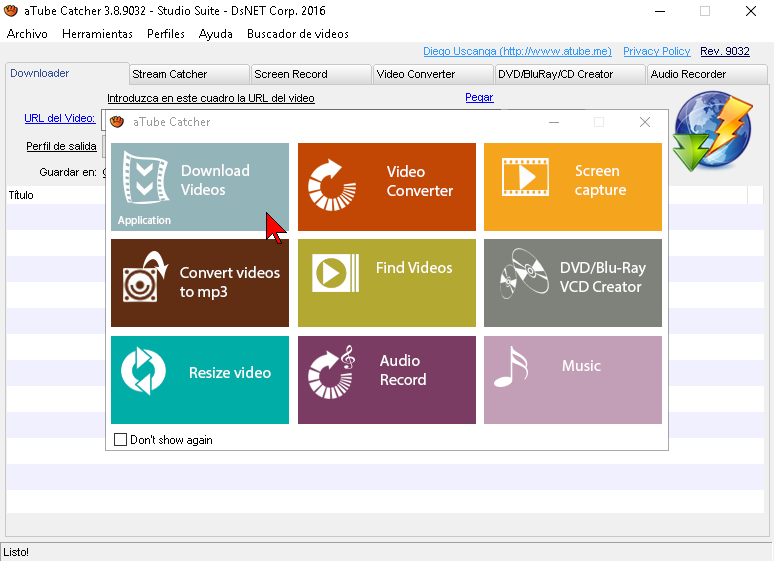Switch to DVD/BluRay/CD Creator tab
The image size is (774, 562).
point(570,74)
